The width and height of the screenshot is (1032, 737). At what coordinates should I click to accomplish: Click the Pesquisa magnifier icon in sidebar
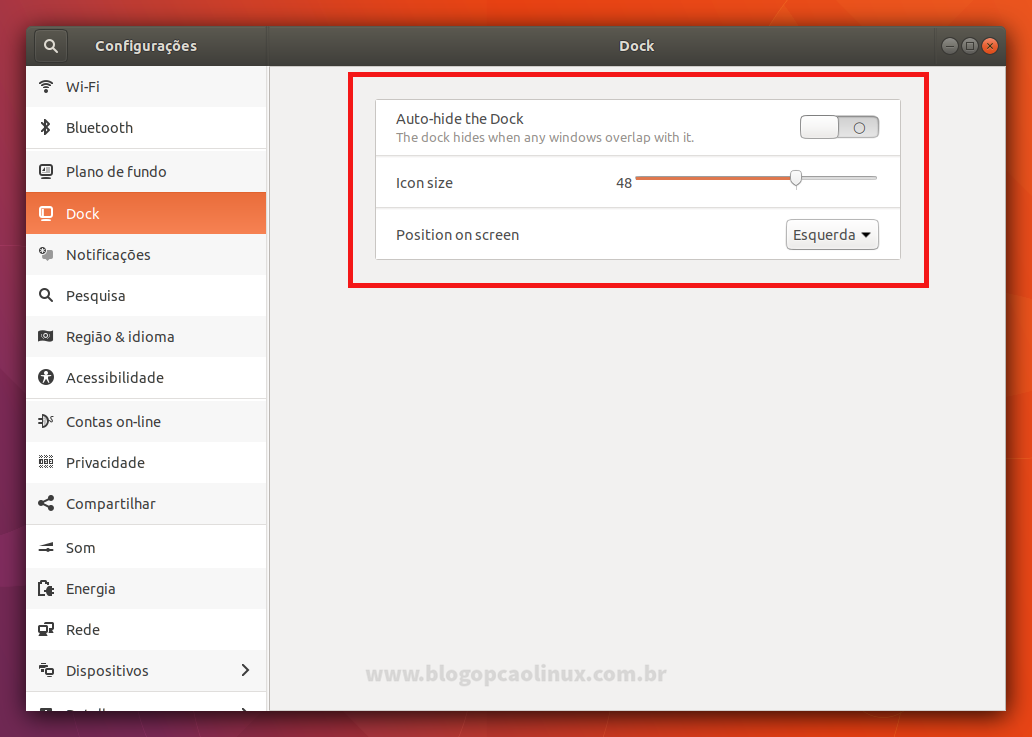pos(46,295)
